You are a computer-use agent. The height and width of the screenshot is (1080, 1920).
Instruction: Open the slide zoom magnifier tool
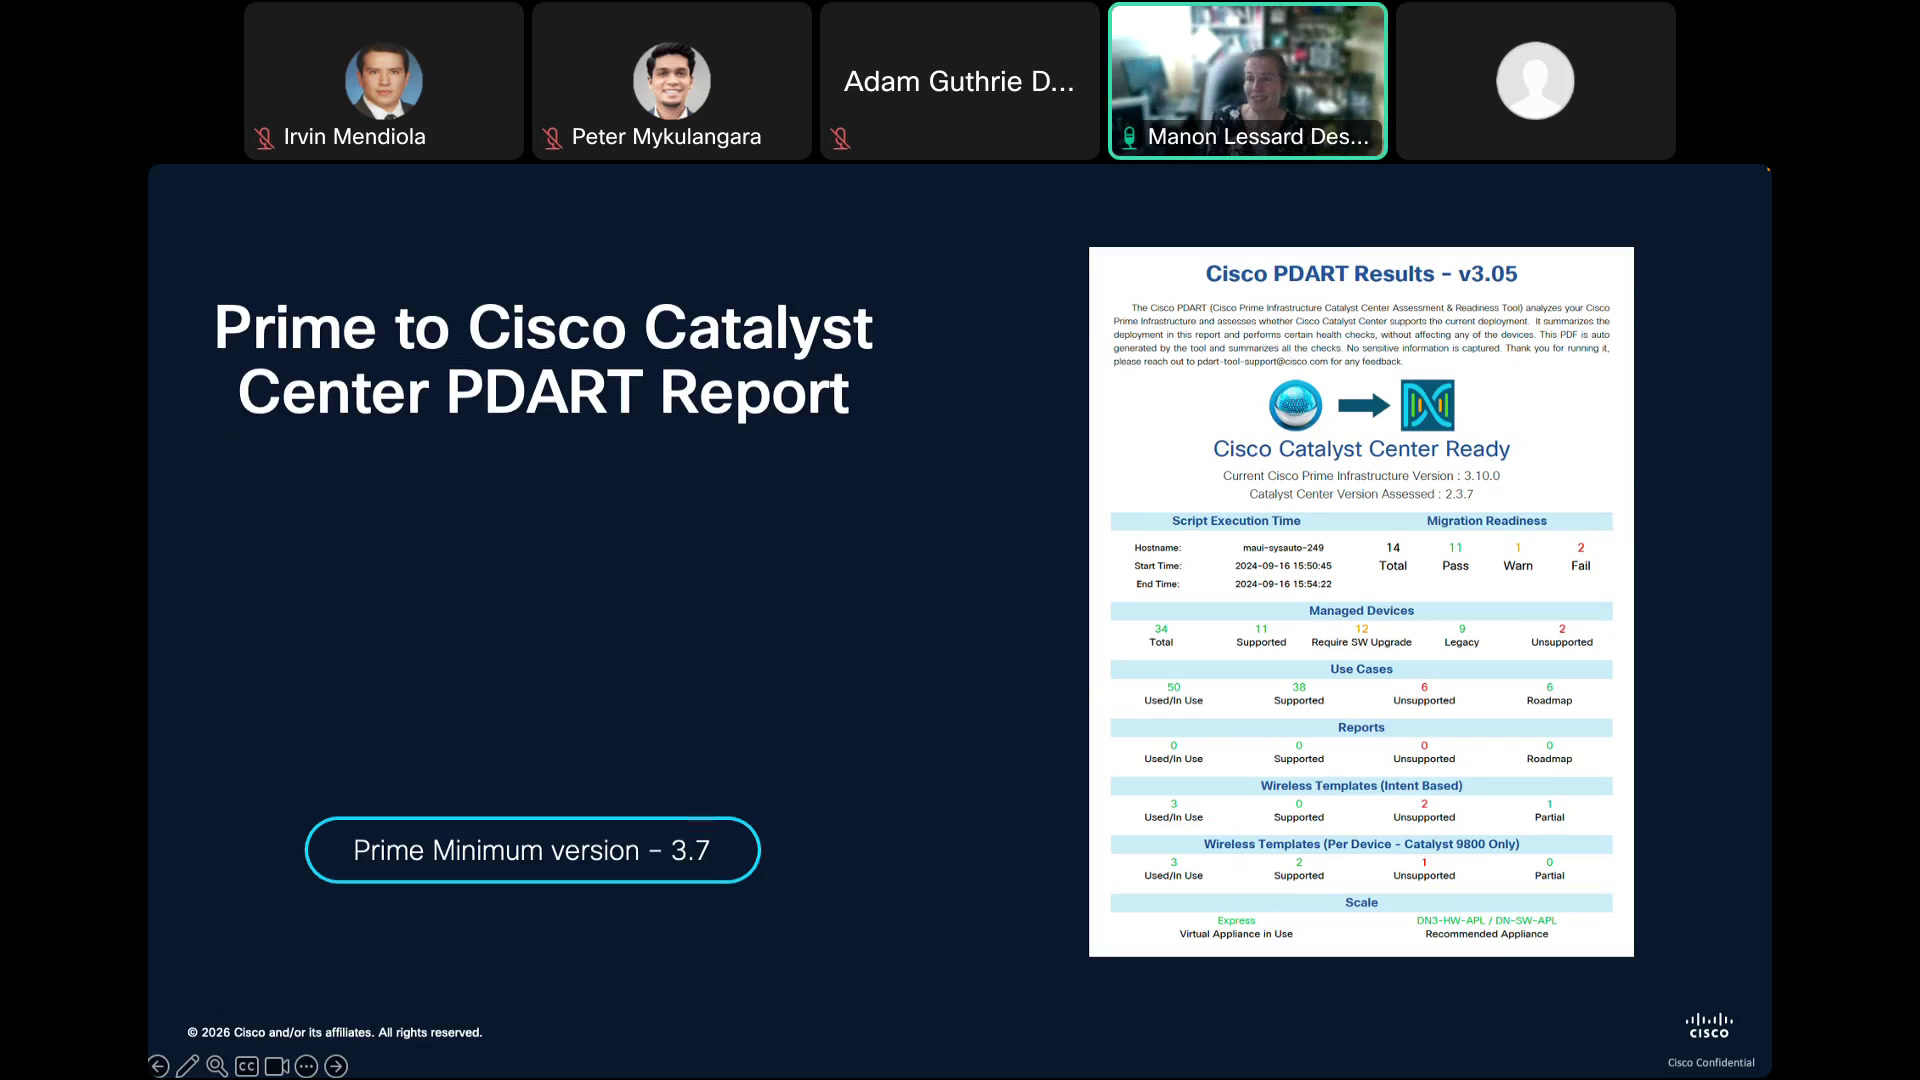point(217,1066)
